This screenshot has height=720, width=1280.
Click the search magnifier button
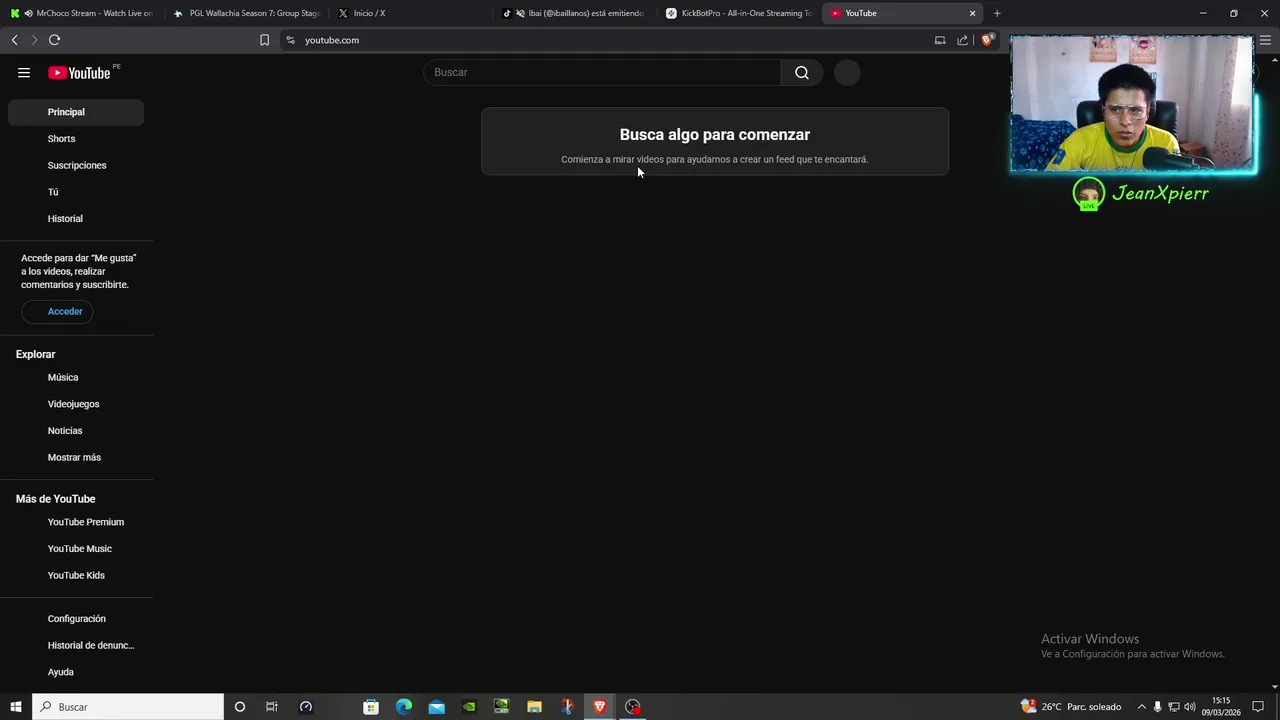click(x=802, y=72)
